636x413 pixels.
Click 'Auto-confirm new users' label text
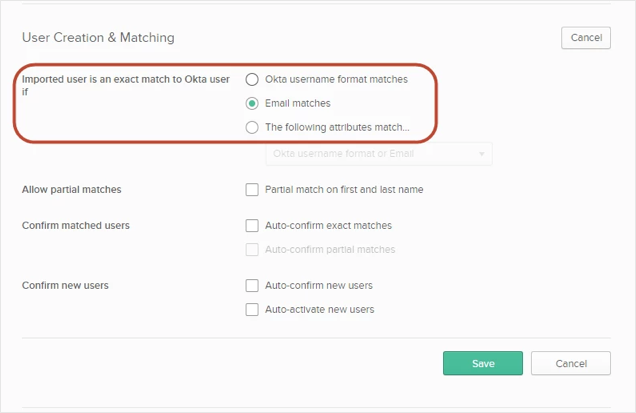click(319, 285)
